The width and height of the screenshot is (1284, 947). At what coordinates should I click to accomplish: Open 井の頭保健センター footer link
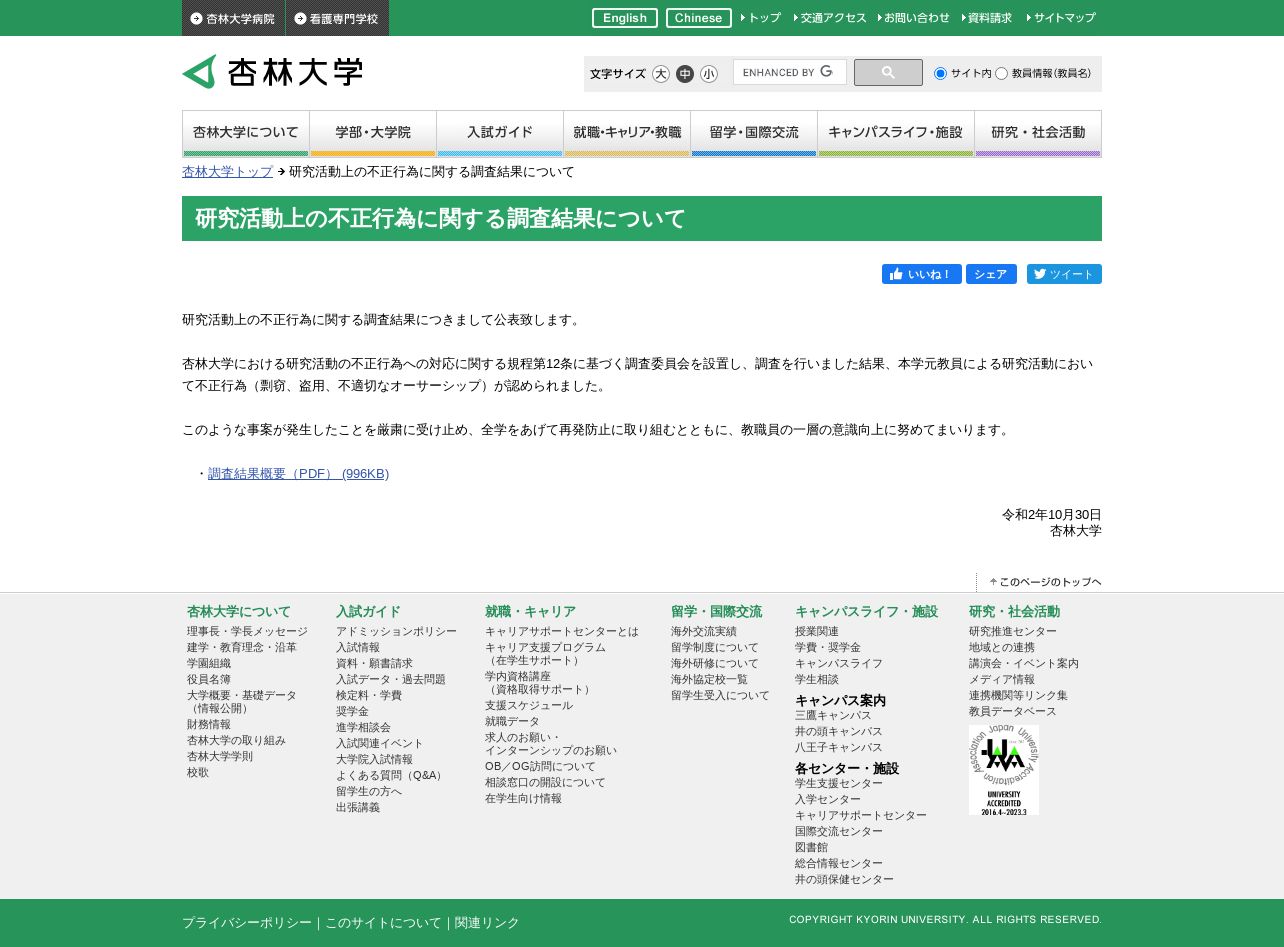(844, 880)
